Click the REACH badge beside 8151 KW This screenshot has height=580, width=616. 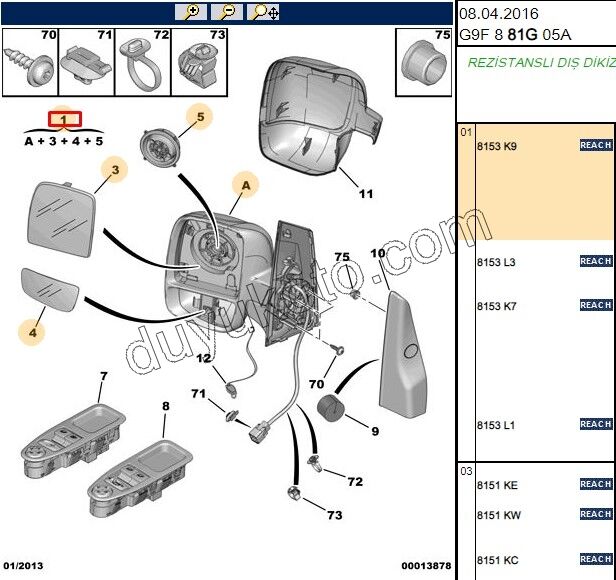[596, 514]
